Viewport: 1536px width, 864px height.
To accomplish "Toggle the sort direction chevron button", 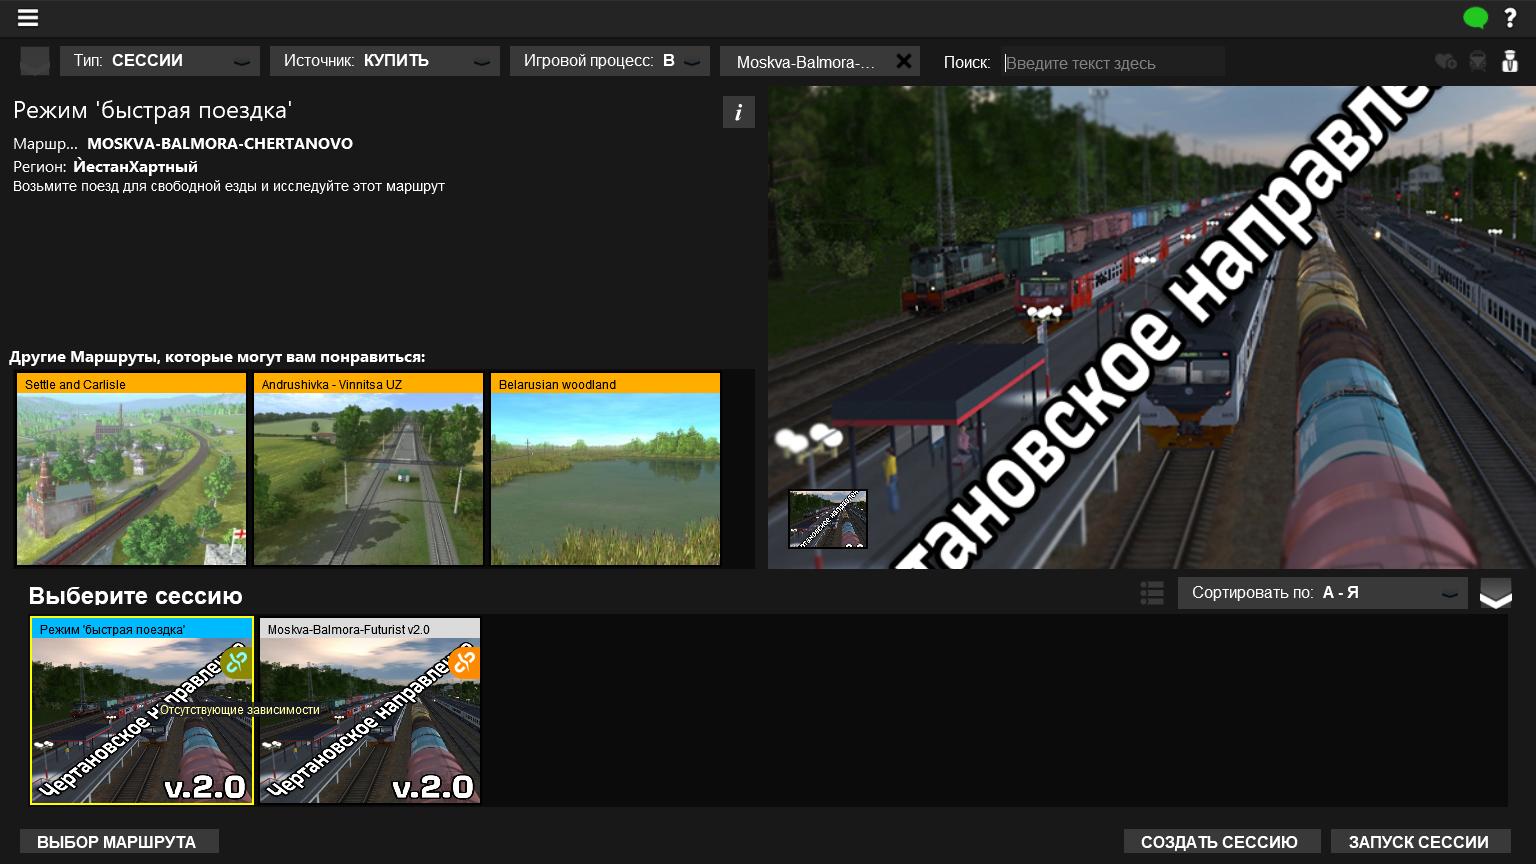I will pos(1495,593).
